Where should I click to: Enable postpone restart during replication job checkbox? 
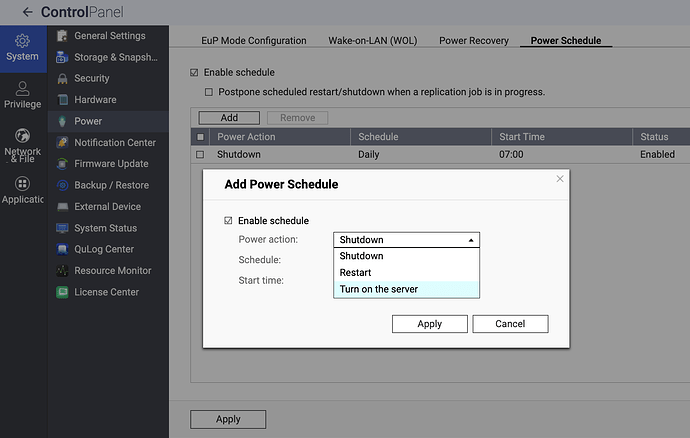209,92
